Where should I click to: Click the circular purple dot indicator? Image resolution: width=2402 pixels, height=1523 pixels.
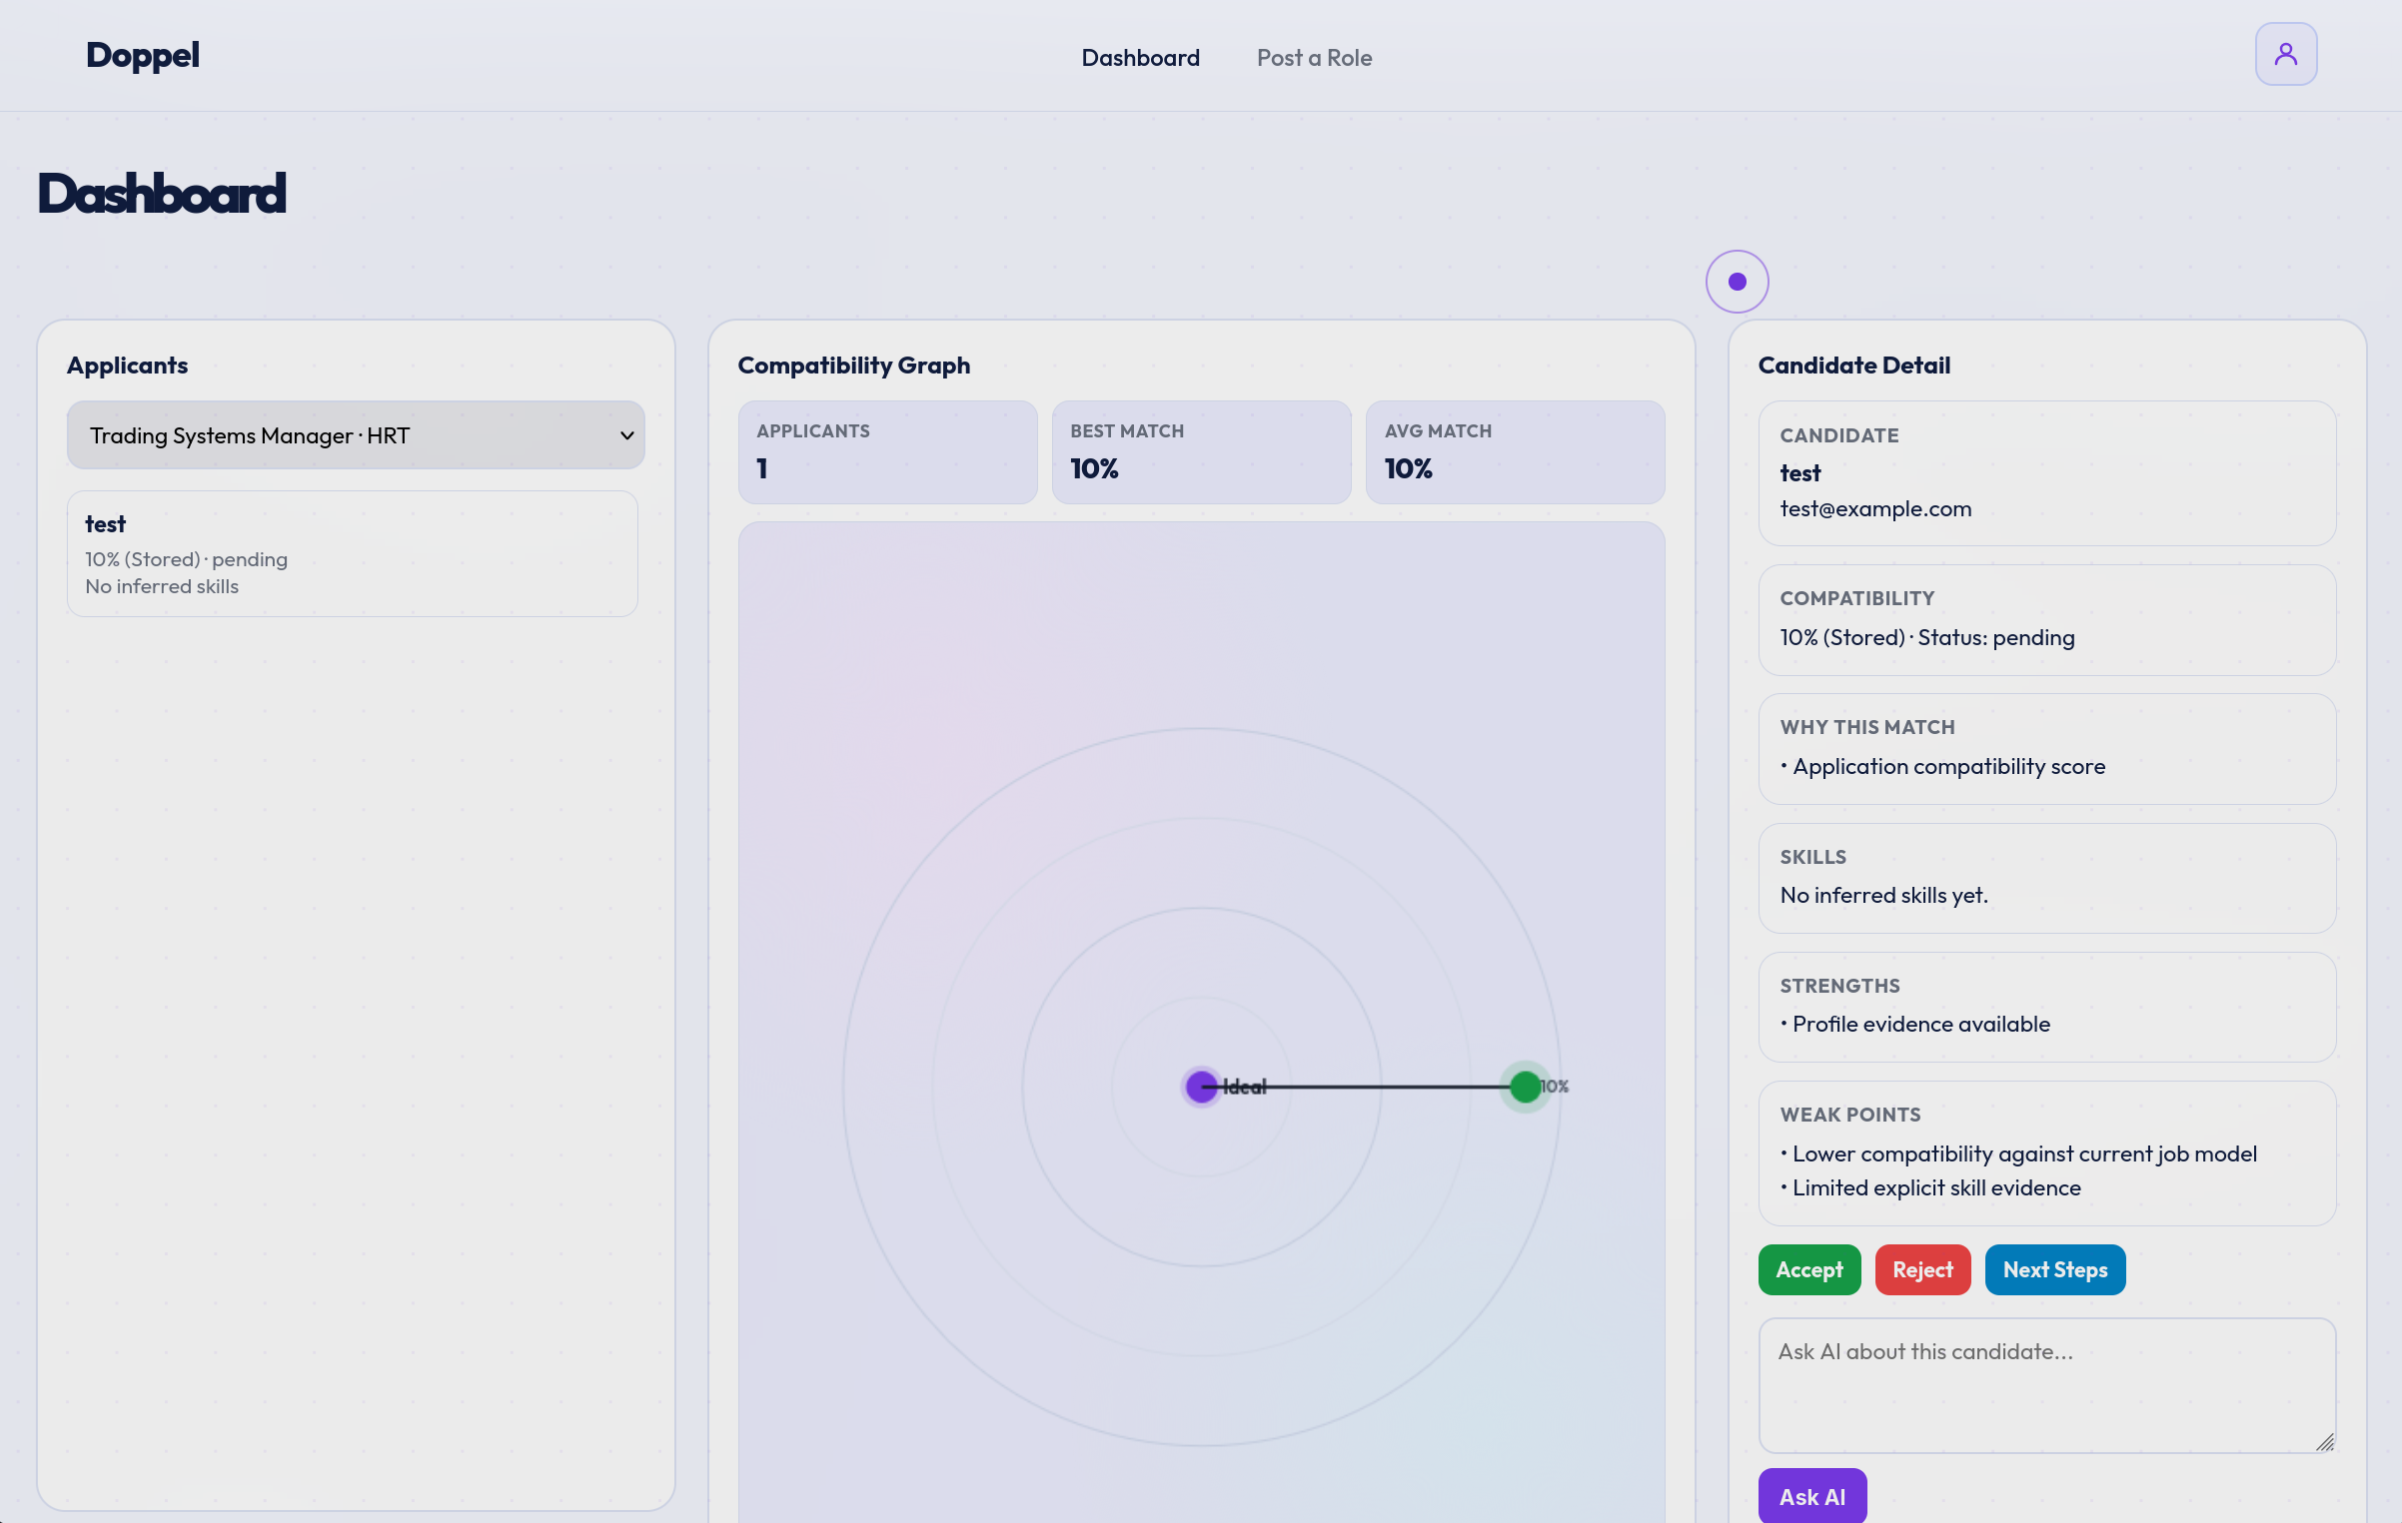click(x=1736, y=282)
